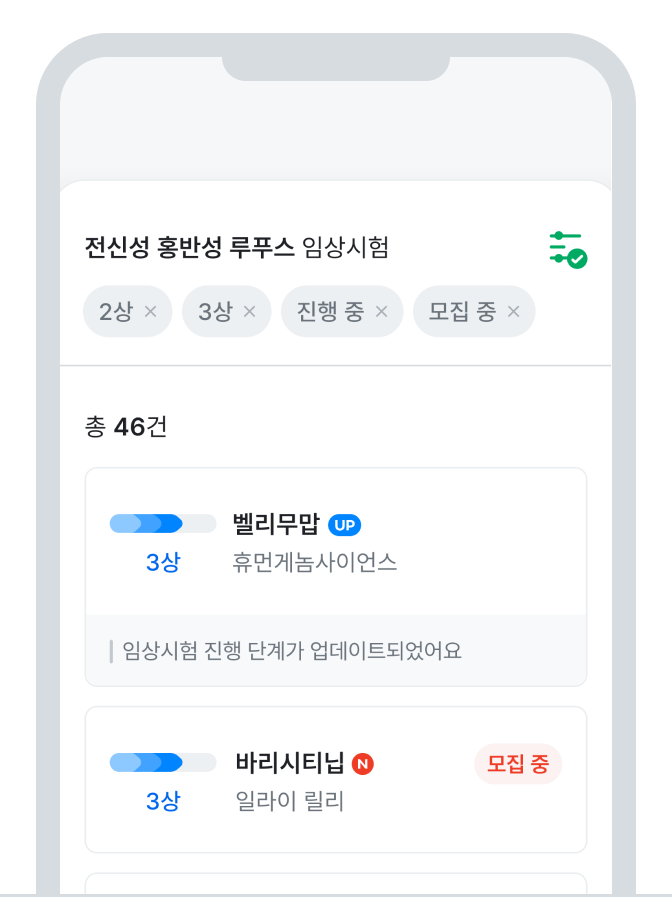Clear the 모집 중 filter with its X

[514, 311]
